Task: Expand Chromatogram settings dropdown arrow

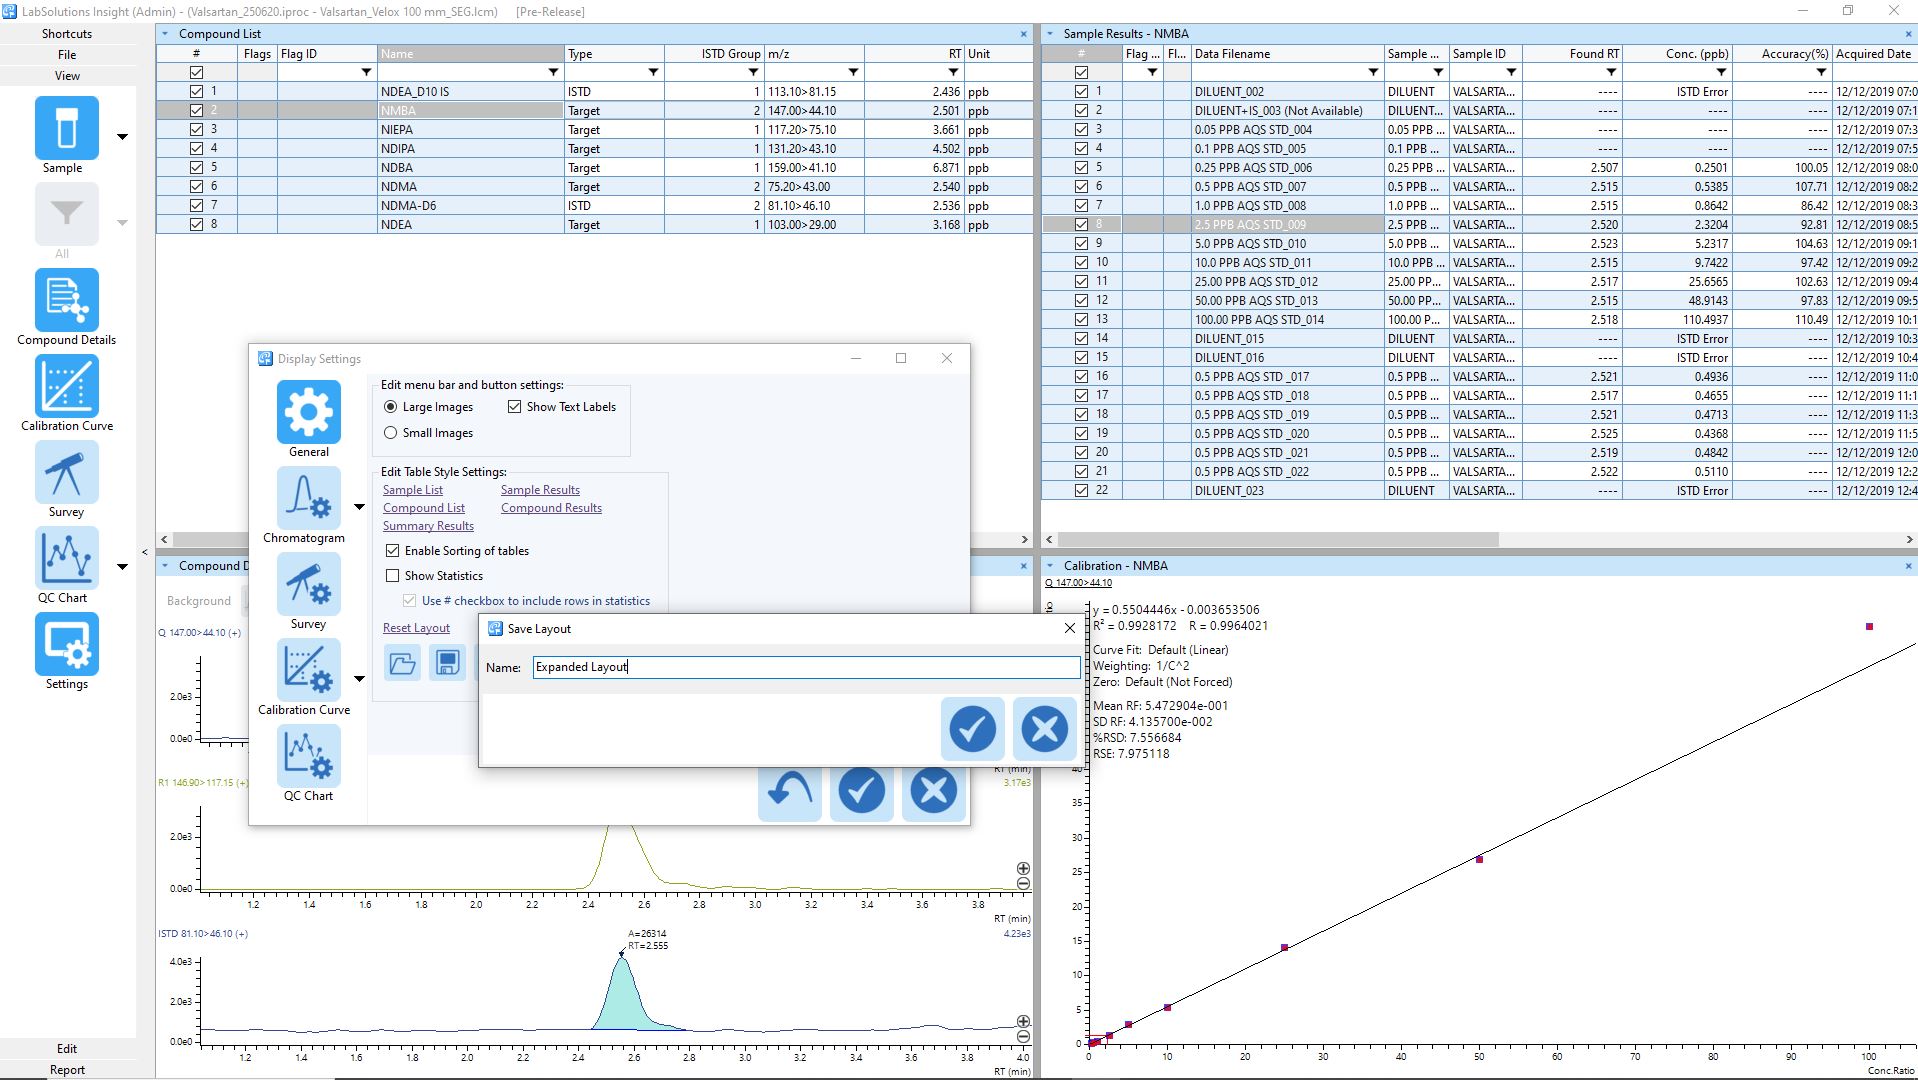Action: (359, 507)
